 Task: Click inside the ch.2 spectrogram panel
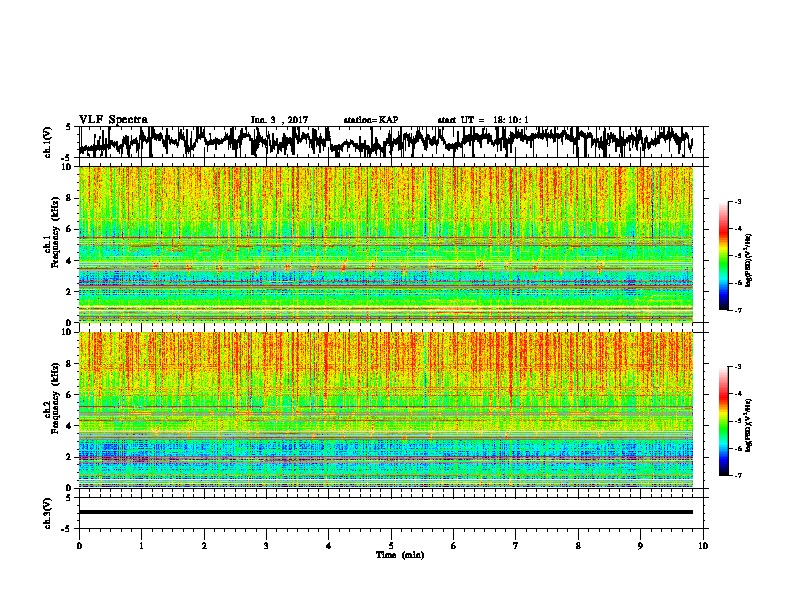pyautogui.click(x=385, y=410)
